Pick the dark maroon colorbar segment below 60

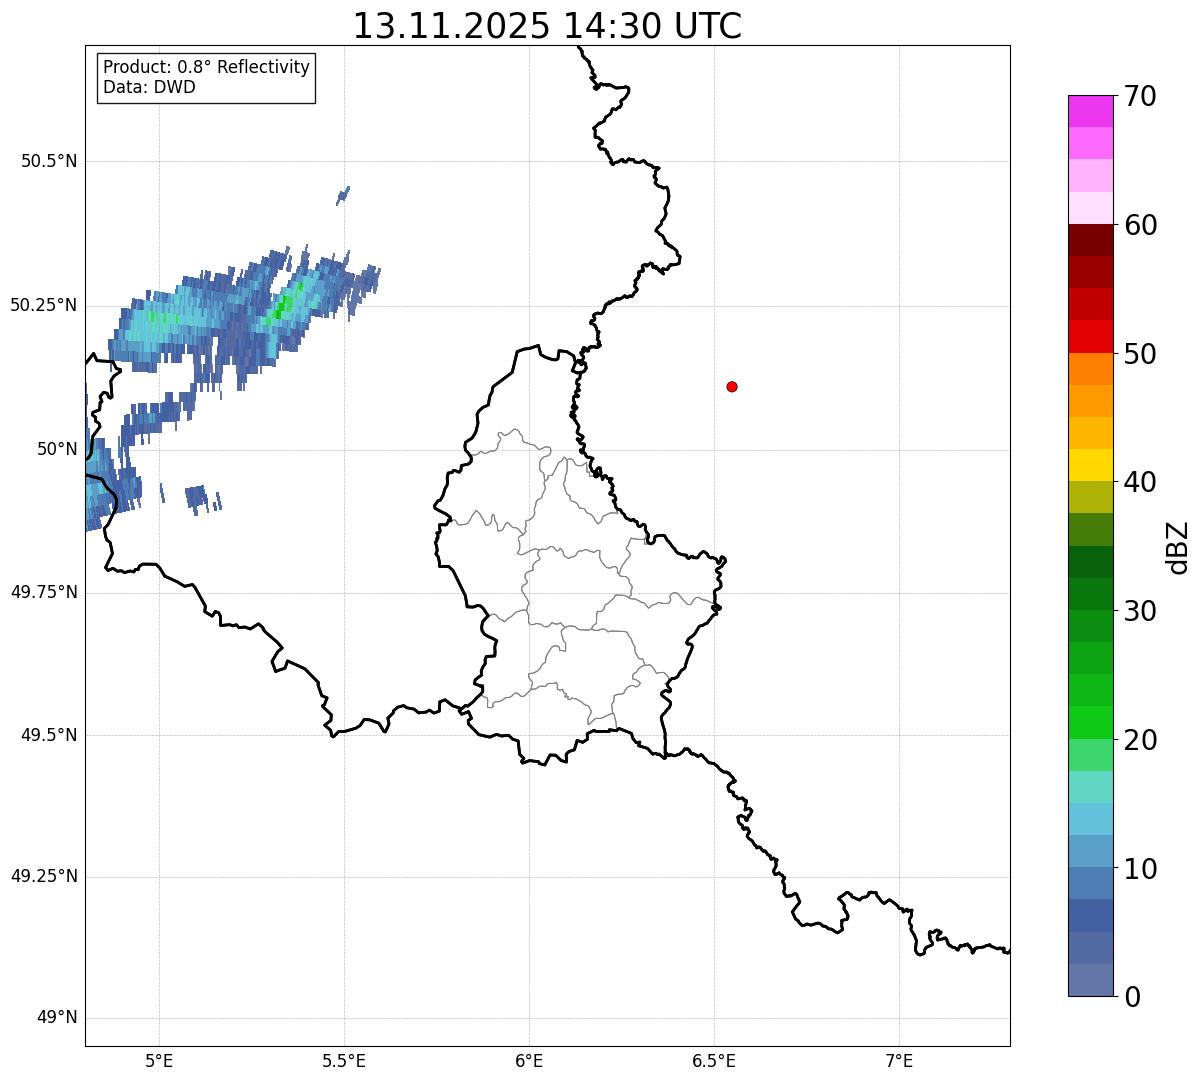[1090, 240]
